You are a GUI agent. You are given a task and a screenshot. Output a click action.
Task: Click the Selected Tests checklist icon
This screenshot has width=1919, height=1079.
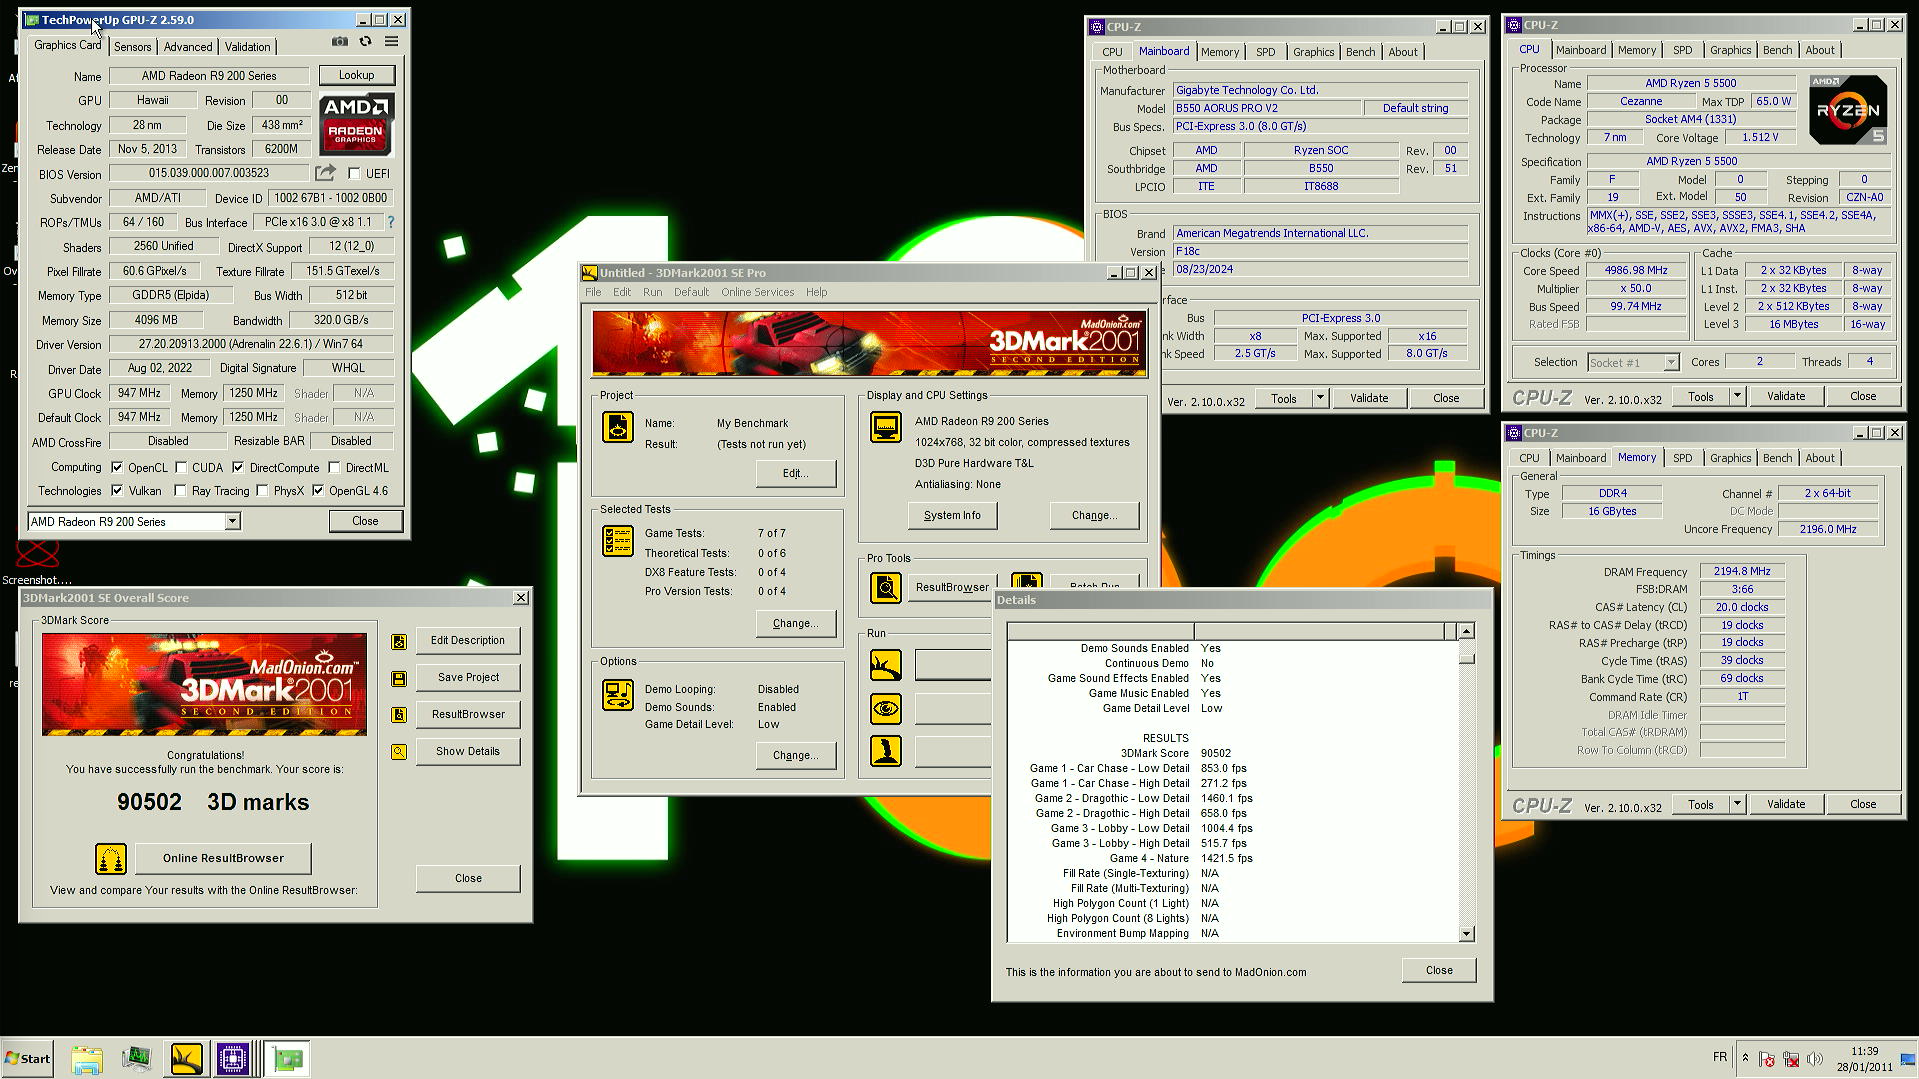click(x=618, y=541)
